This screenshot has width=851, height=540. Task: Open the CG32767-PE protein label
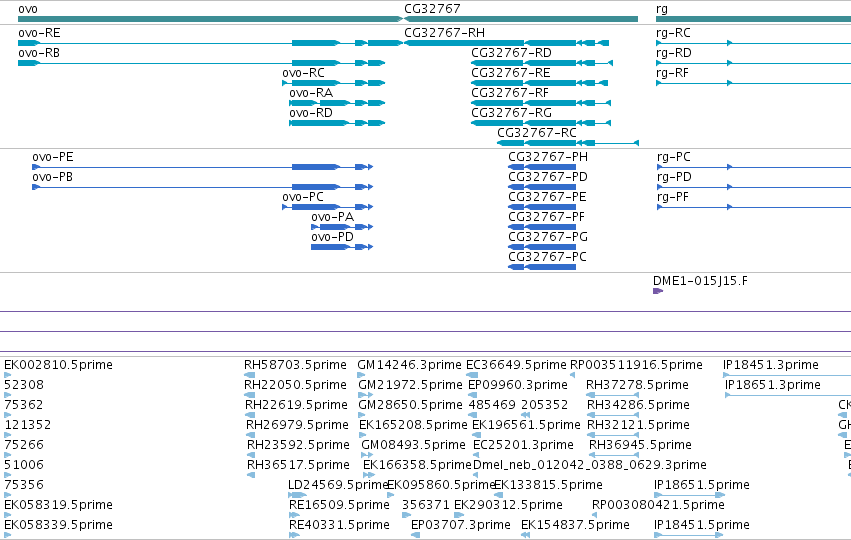547,198
